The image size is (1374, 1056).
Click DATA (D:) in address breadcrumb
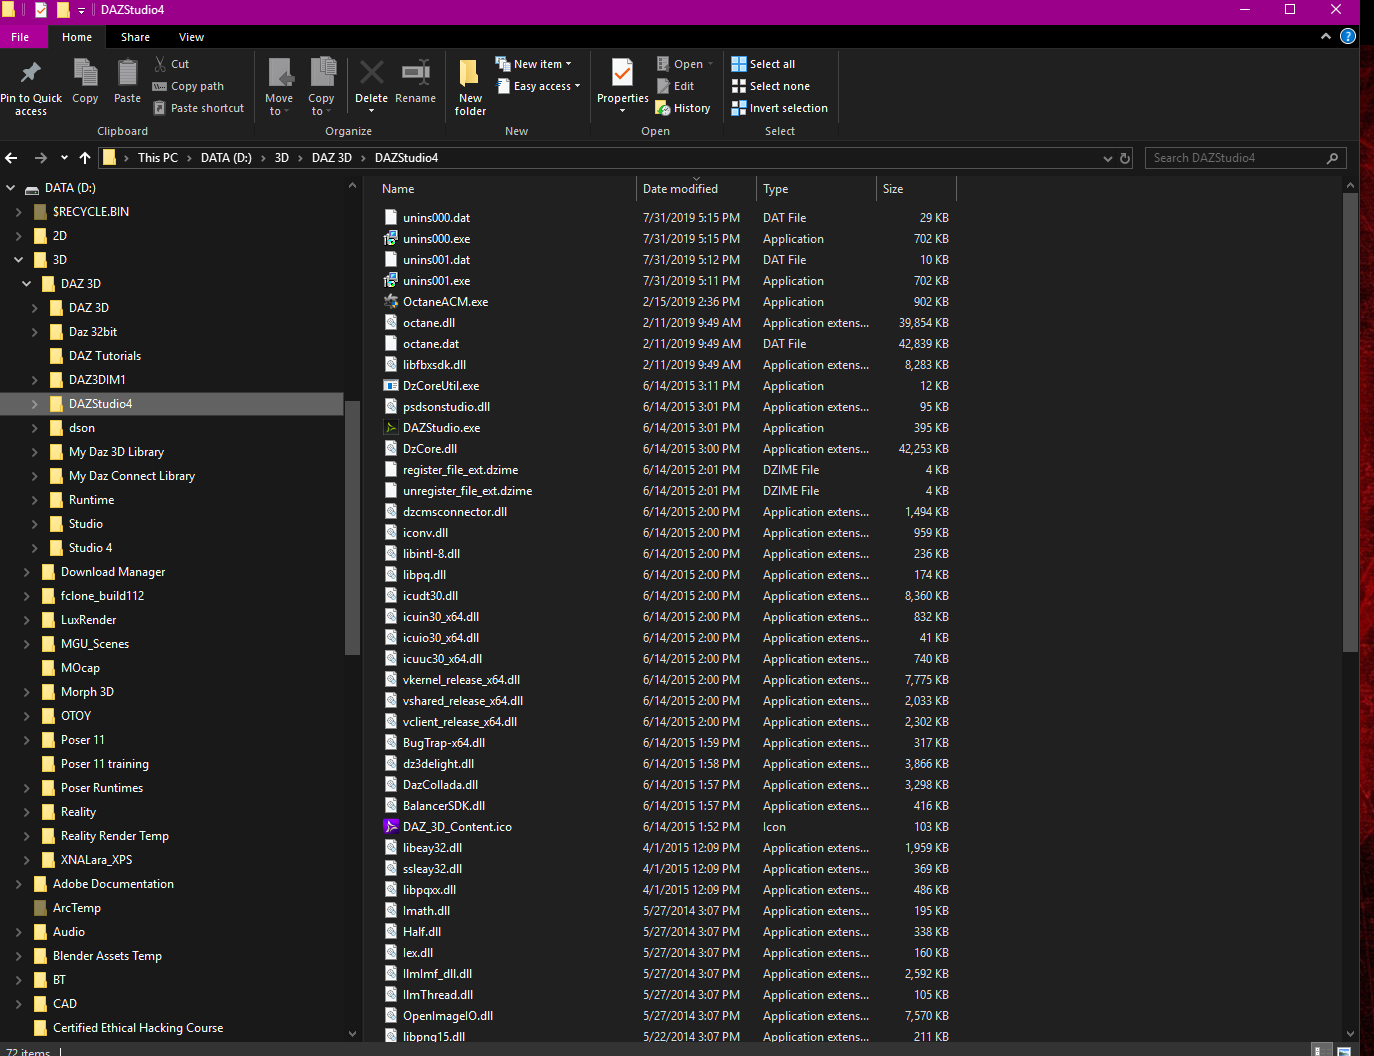(x=226, y=158)
